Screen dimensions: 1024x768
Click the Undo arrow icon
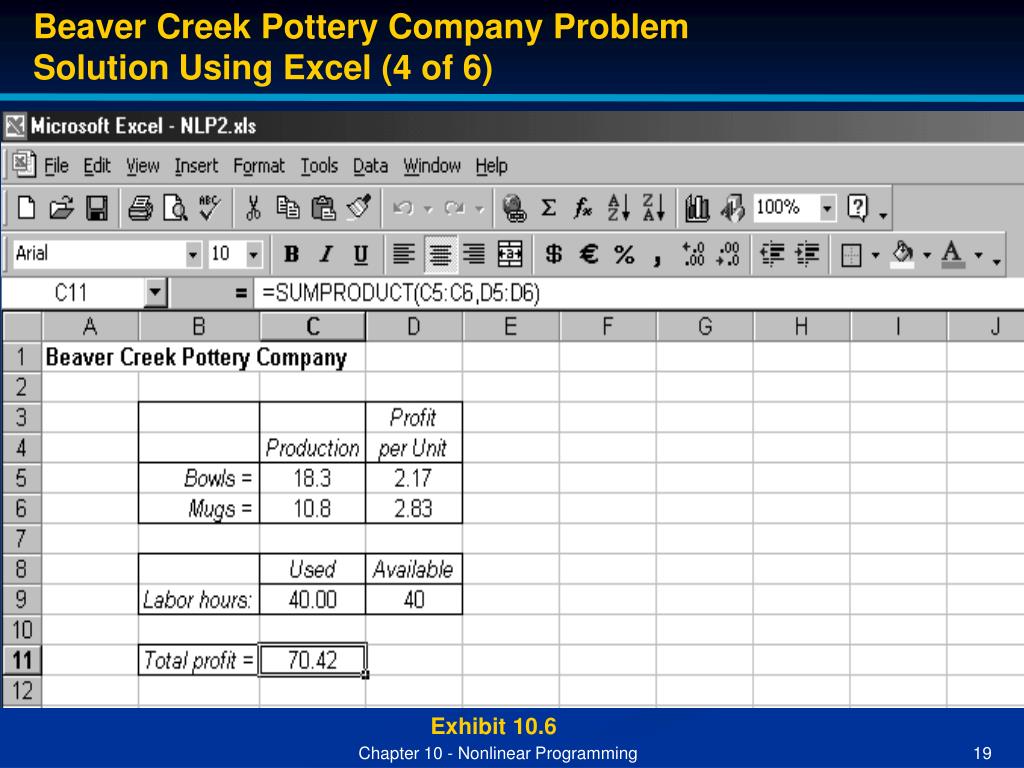click(403, 208)
